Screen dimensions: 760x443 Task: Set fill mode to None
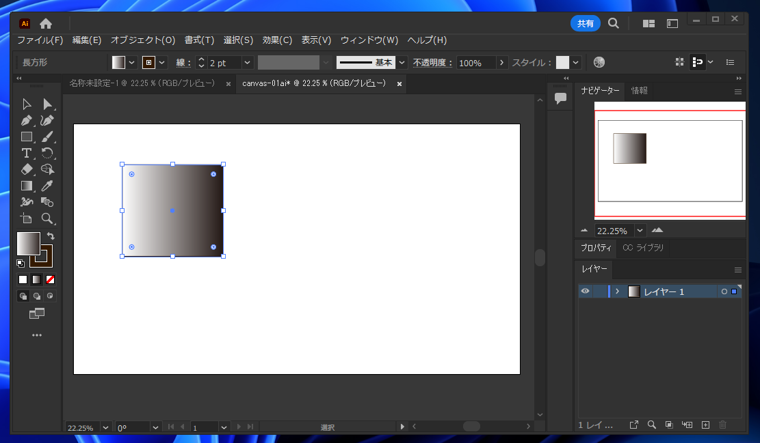point(50,280)
